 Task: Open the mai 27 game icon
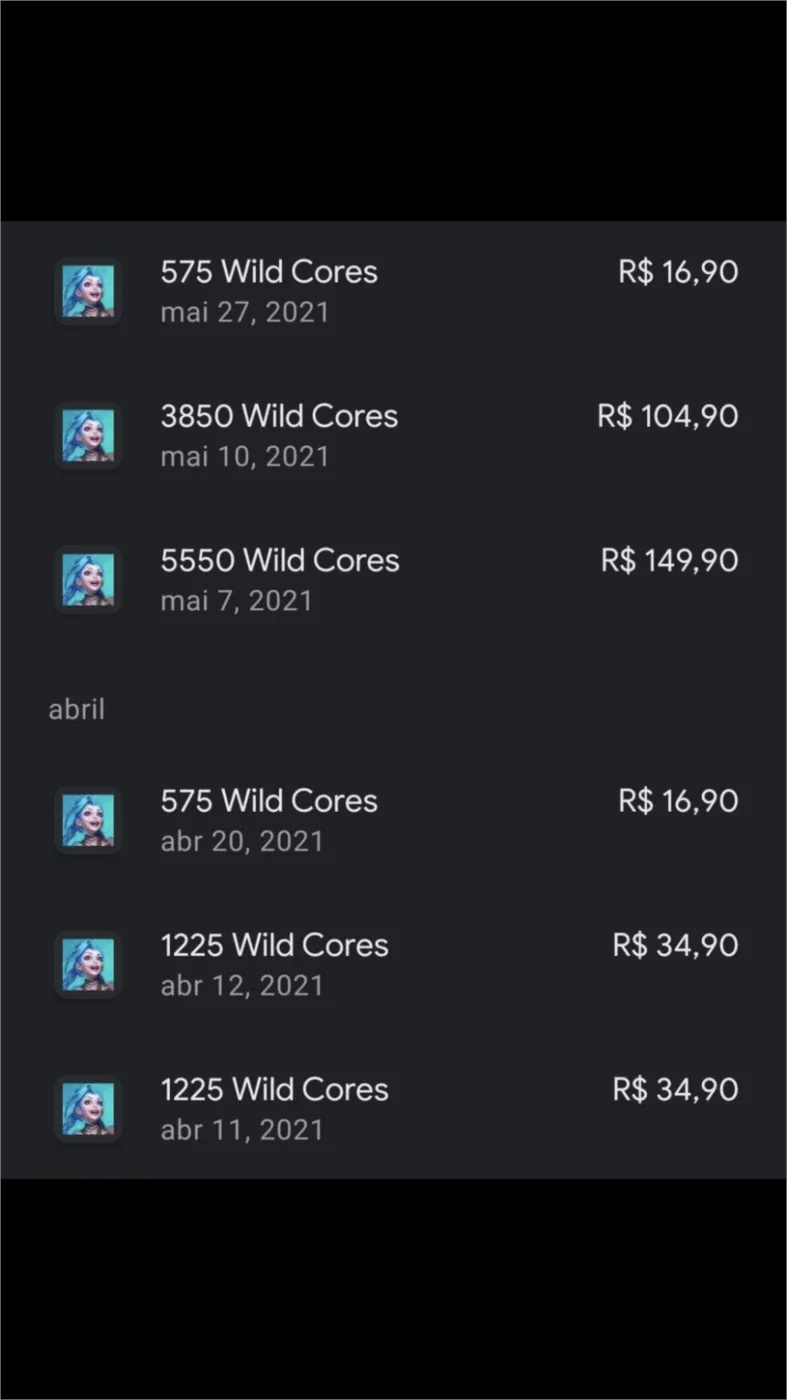coord(88,291)
